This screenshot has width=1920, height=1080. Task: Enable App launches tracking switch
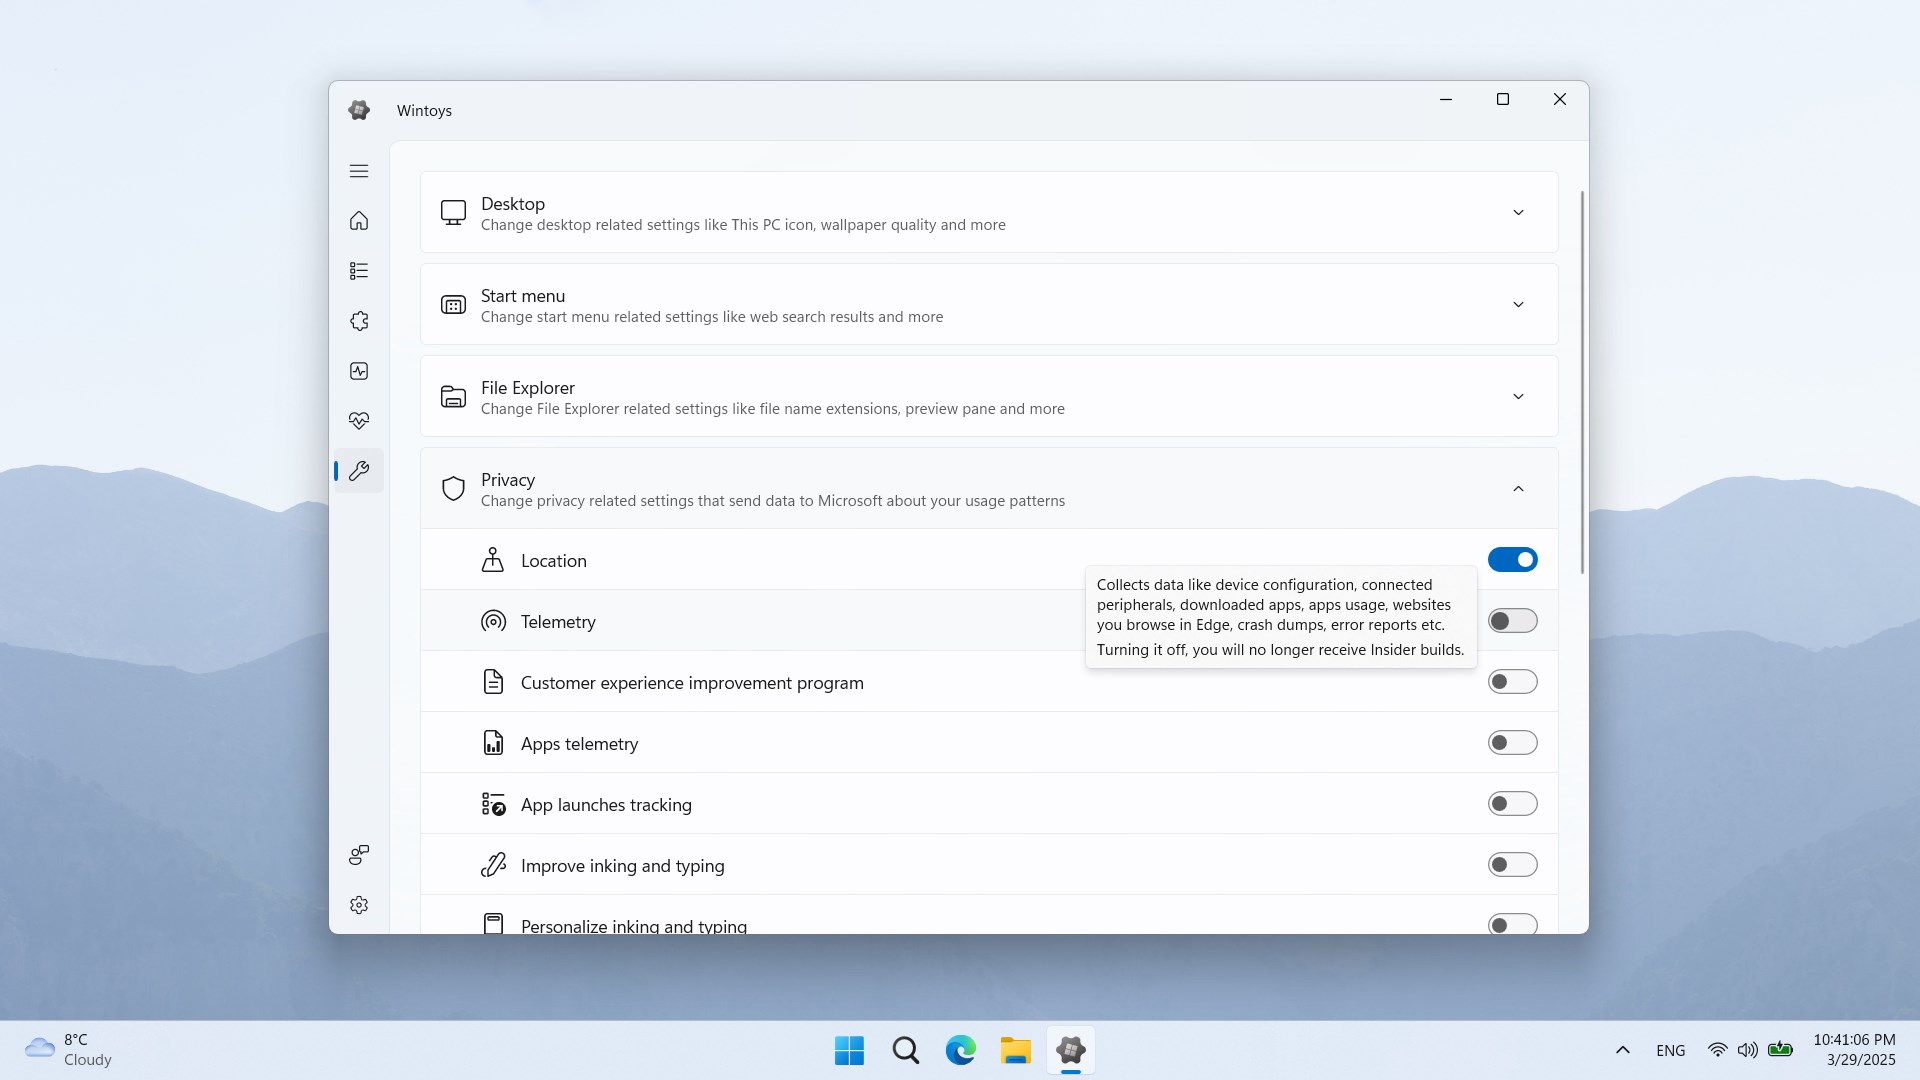(x=1513, y=803)
